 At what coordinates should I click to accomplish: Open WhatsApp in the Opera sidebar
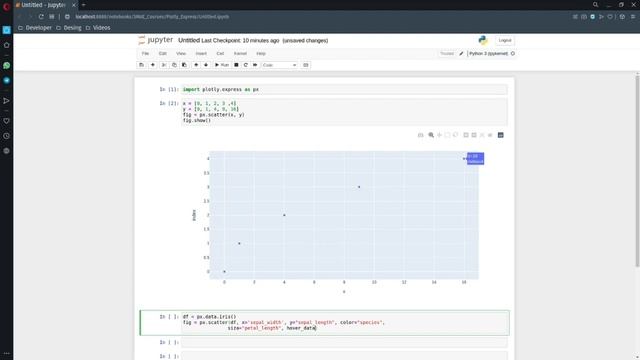(x=7, y=65)
